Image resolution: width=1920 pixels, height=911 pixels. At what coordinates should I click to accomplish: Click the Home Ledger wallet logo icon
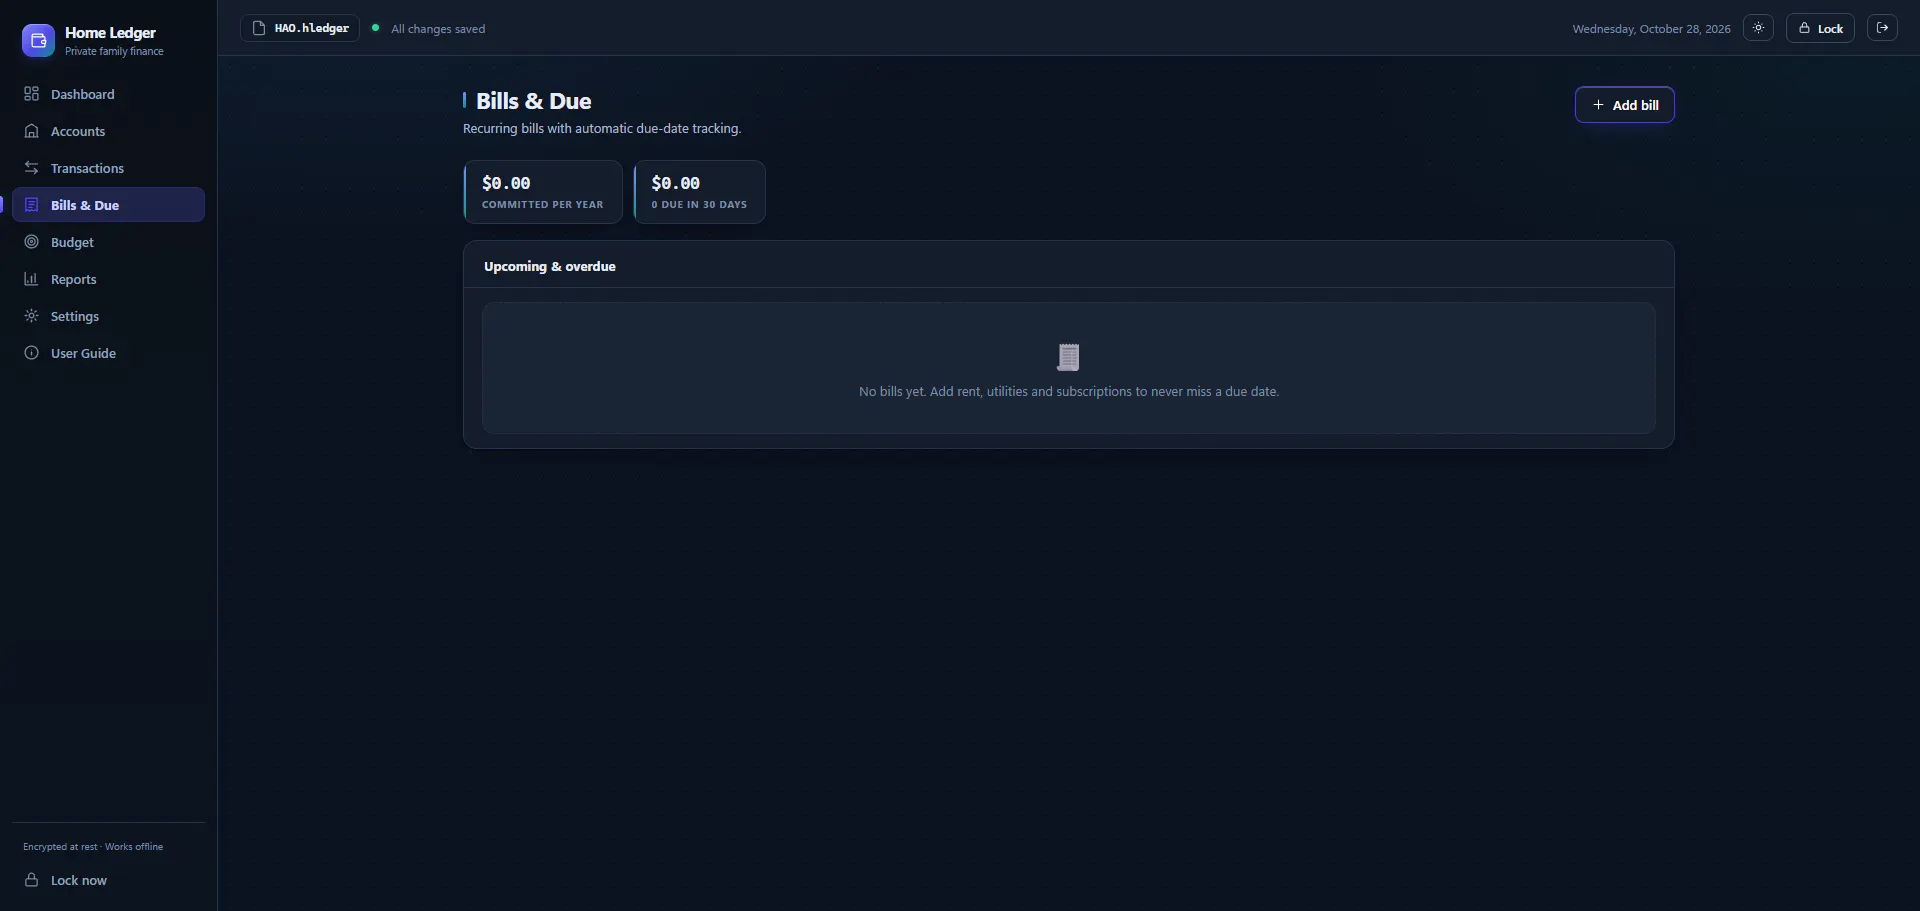pyautogui.click(x=38, y=41)
